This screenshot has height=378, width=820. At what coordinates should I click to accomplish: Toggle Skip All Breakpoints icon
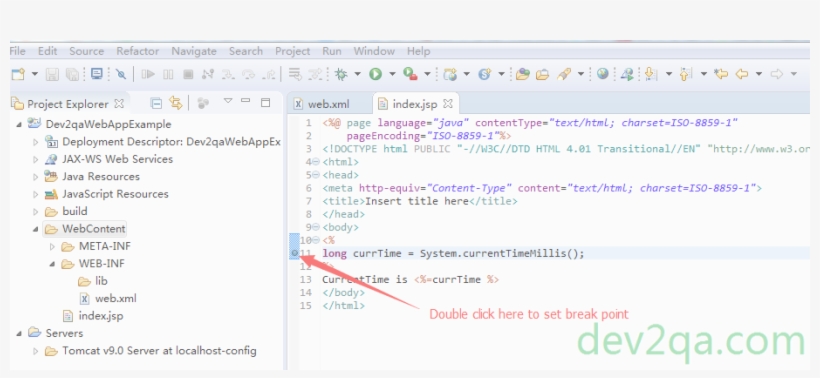coord(121,75)
